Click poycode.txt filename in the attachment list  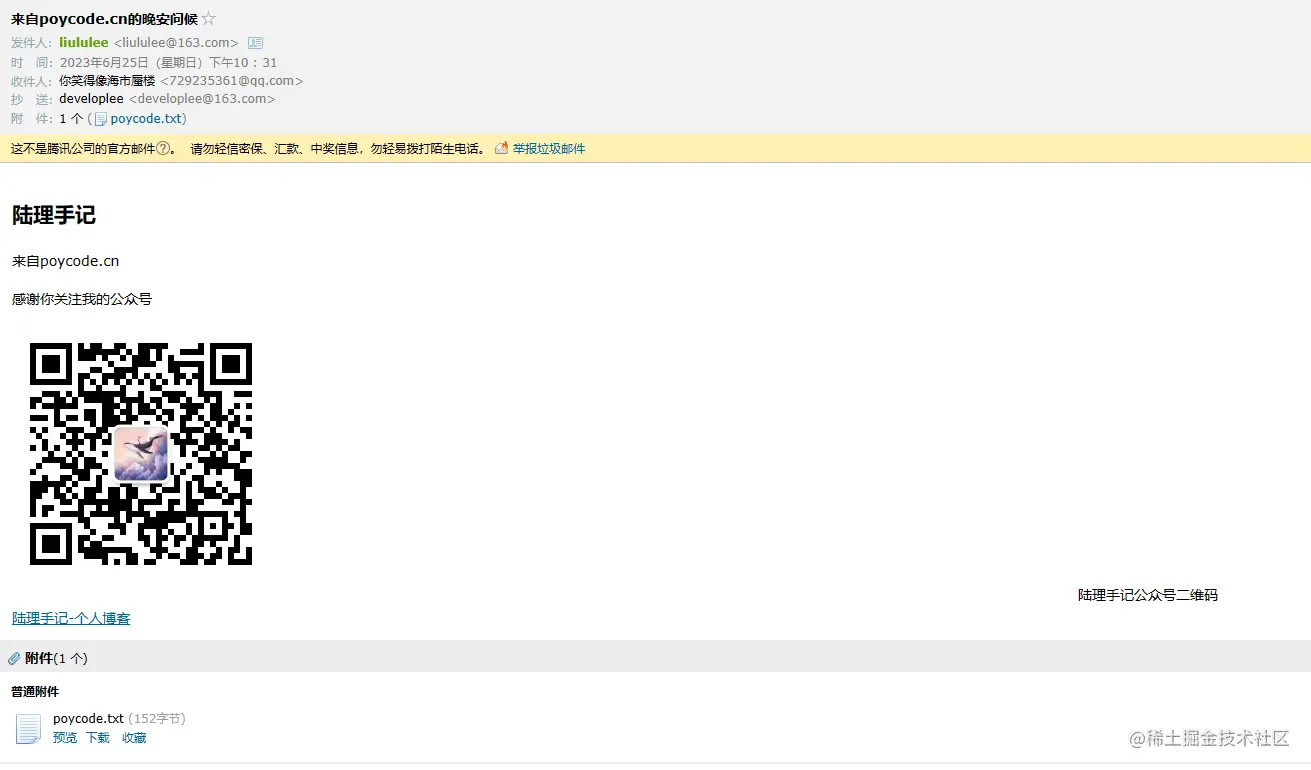(87, 717)
